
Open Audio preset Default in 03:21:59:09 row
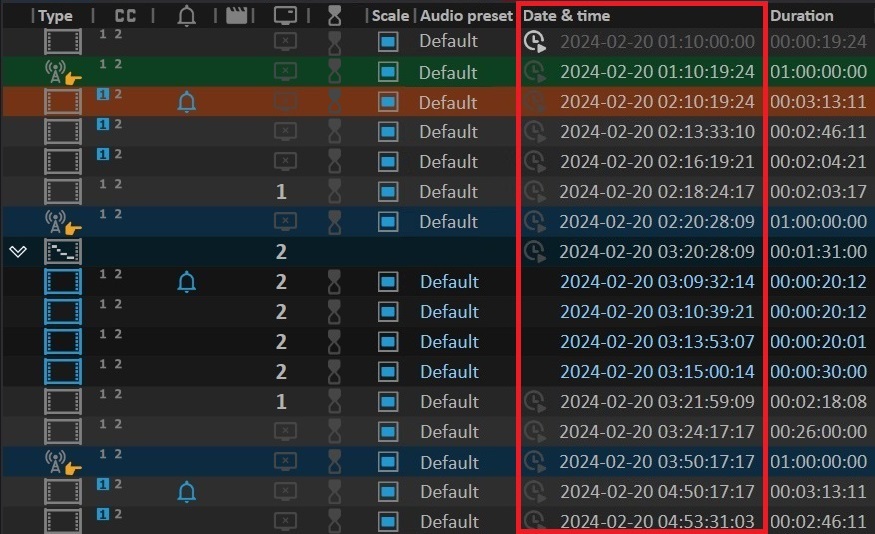[449, 402]
